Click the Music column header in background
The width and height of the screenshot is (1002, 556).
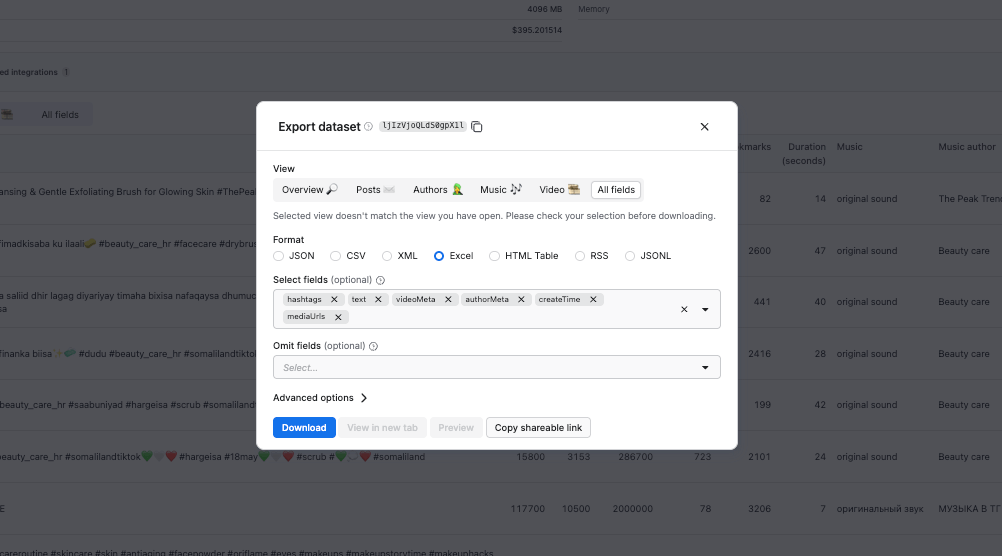point(849,147)
